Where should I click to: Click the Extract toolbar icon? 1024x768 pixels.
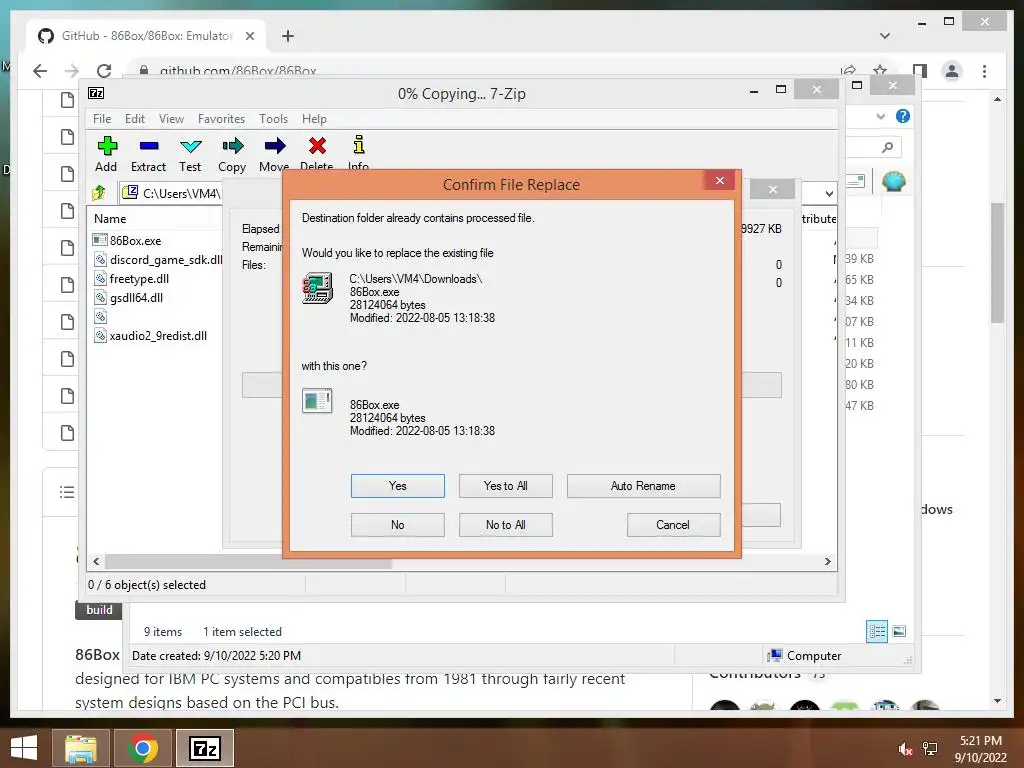149,146
